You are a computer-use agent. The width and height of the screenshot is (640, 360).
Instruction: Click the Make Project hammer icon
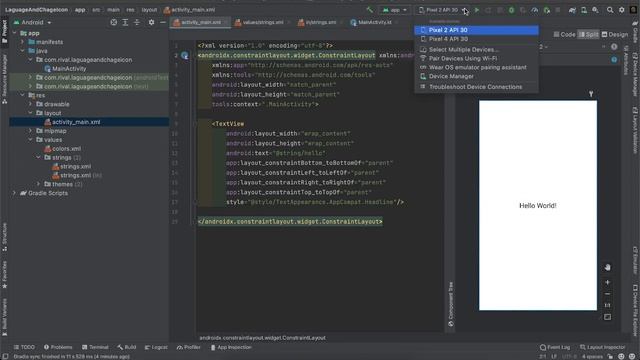[369, 10]
